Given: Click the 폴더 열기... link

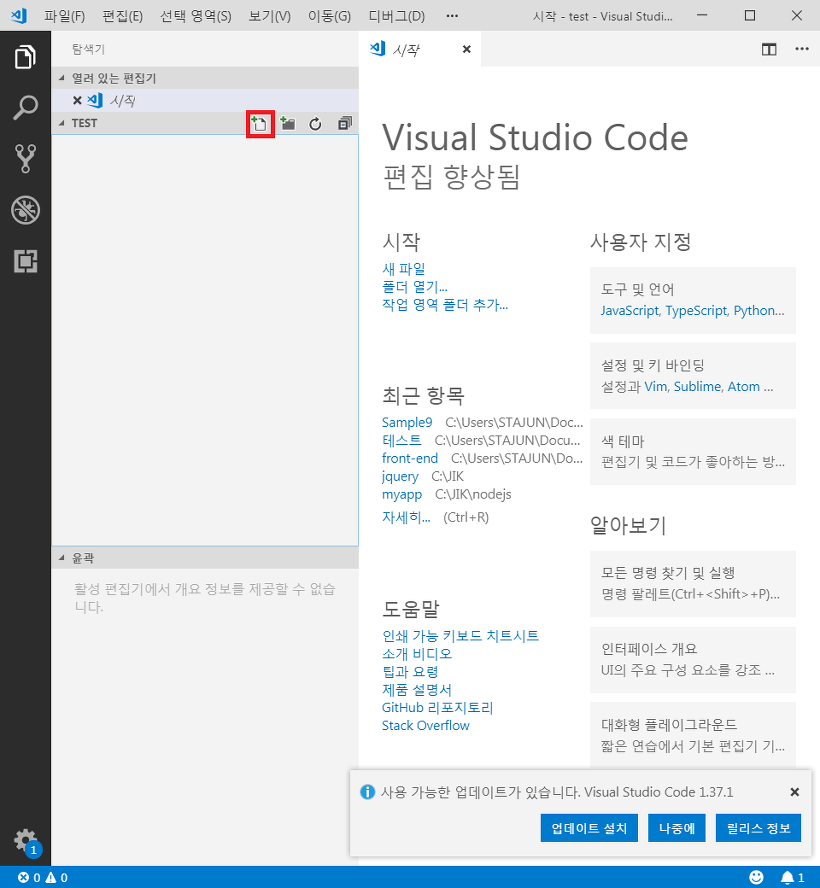Looking at the screenshot, I should 415,287.
